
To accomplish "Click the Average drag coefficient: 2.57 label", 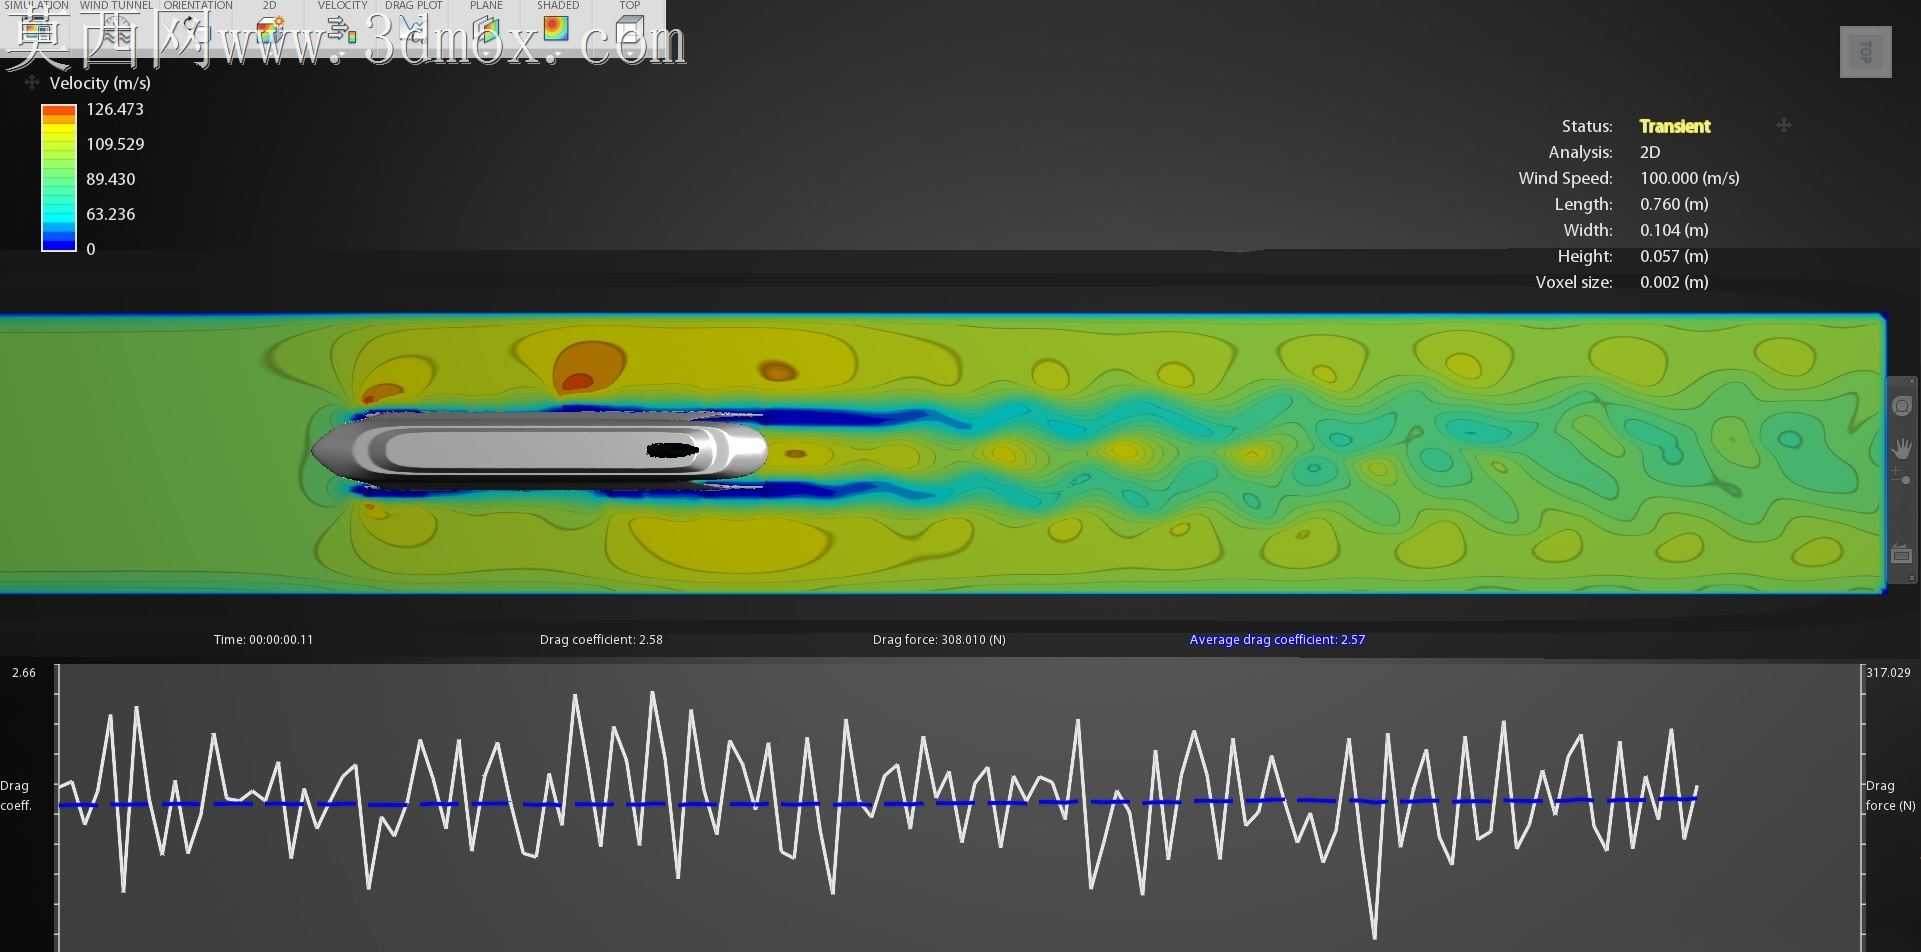I will pyautogui.click(x=1277, y=639).
